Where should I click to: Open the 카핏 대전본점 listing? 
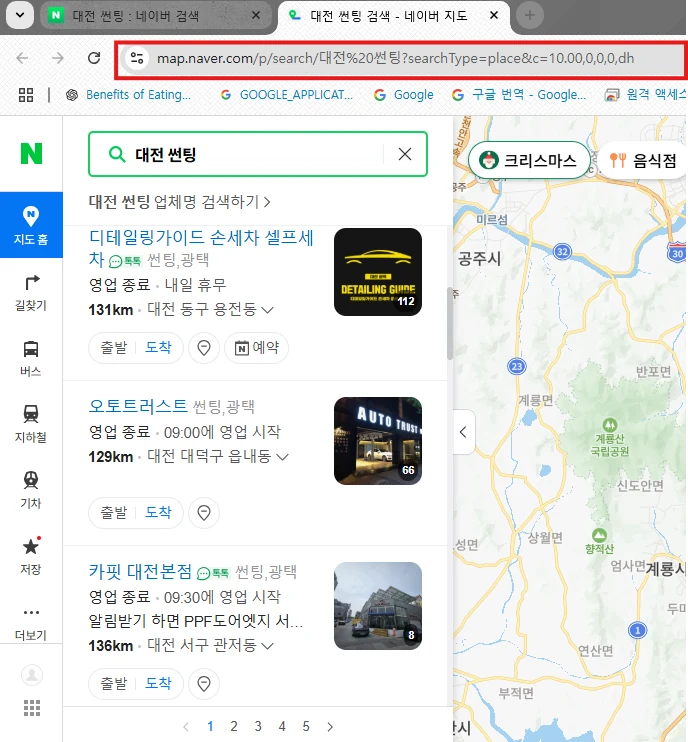click(140, 571)
